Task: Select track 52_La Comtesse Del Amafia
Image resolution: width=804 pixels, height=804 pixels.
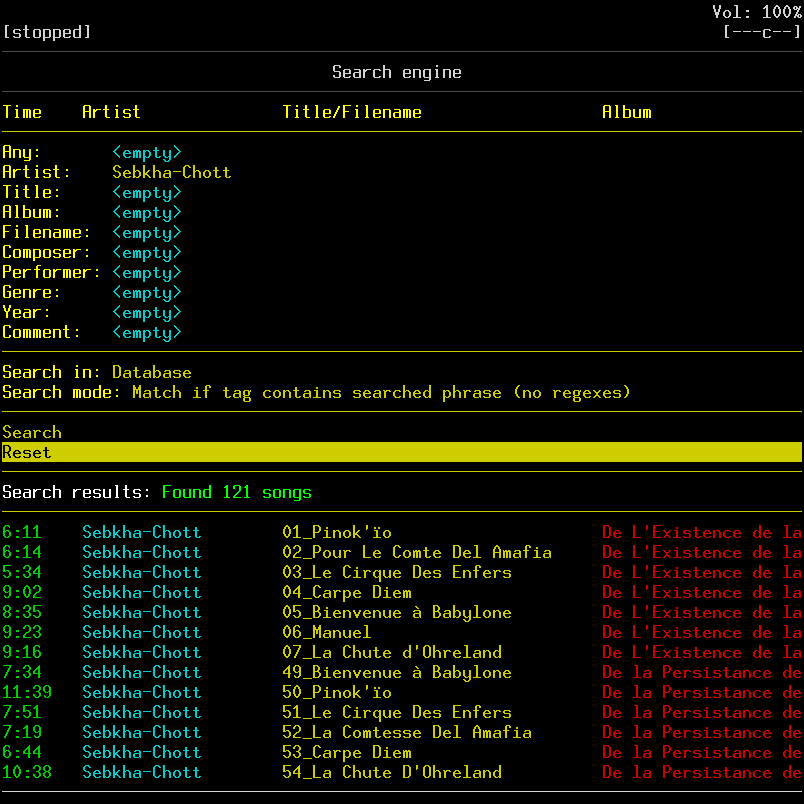Action: click(407, 732)
